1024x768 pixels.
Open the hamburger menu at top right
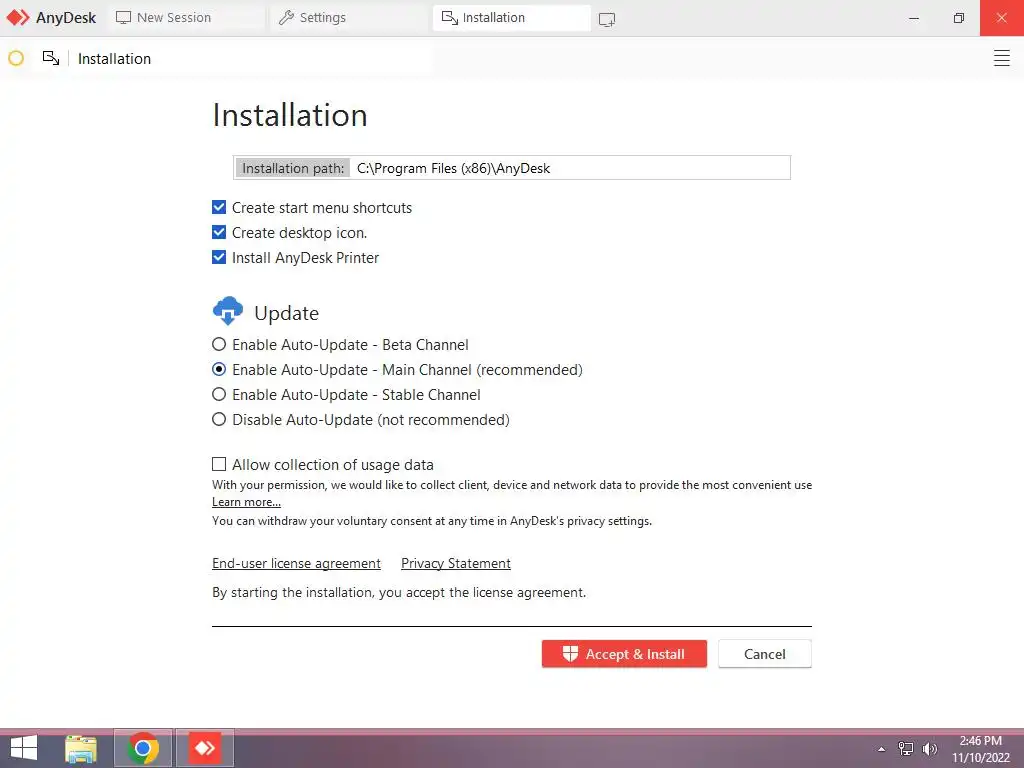pos(1001,58)
